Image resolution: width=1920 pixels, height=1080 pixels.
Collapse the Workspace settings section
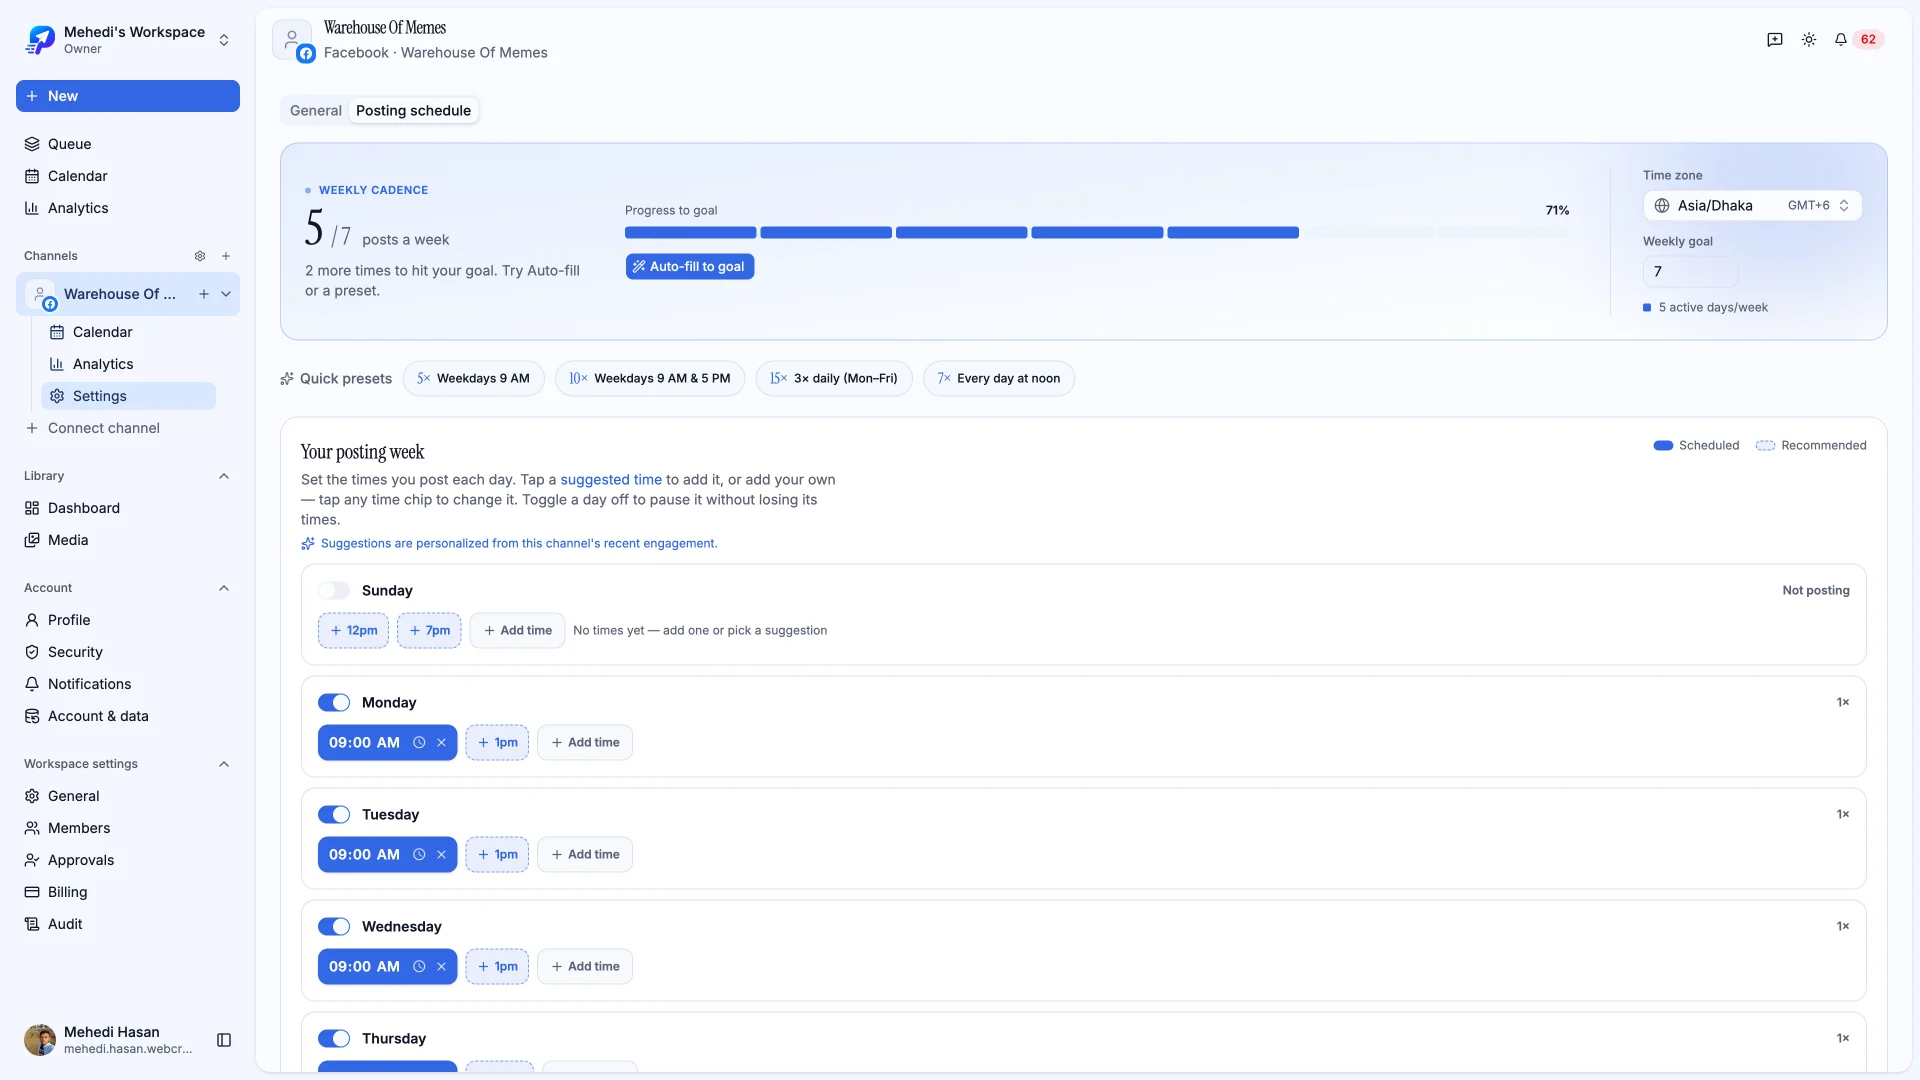tap(224, 764)
